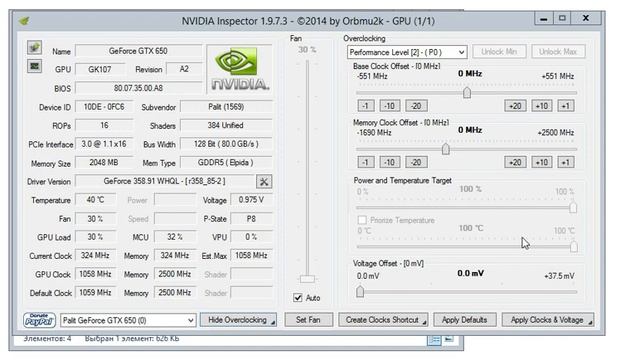Minimize the NVIDIA Inspector window
The height and width of the screenshot is (360, 640).
pos(544,19)
